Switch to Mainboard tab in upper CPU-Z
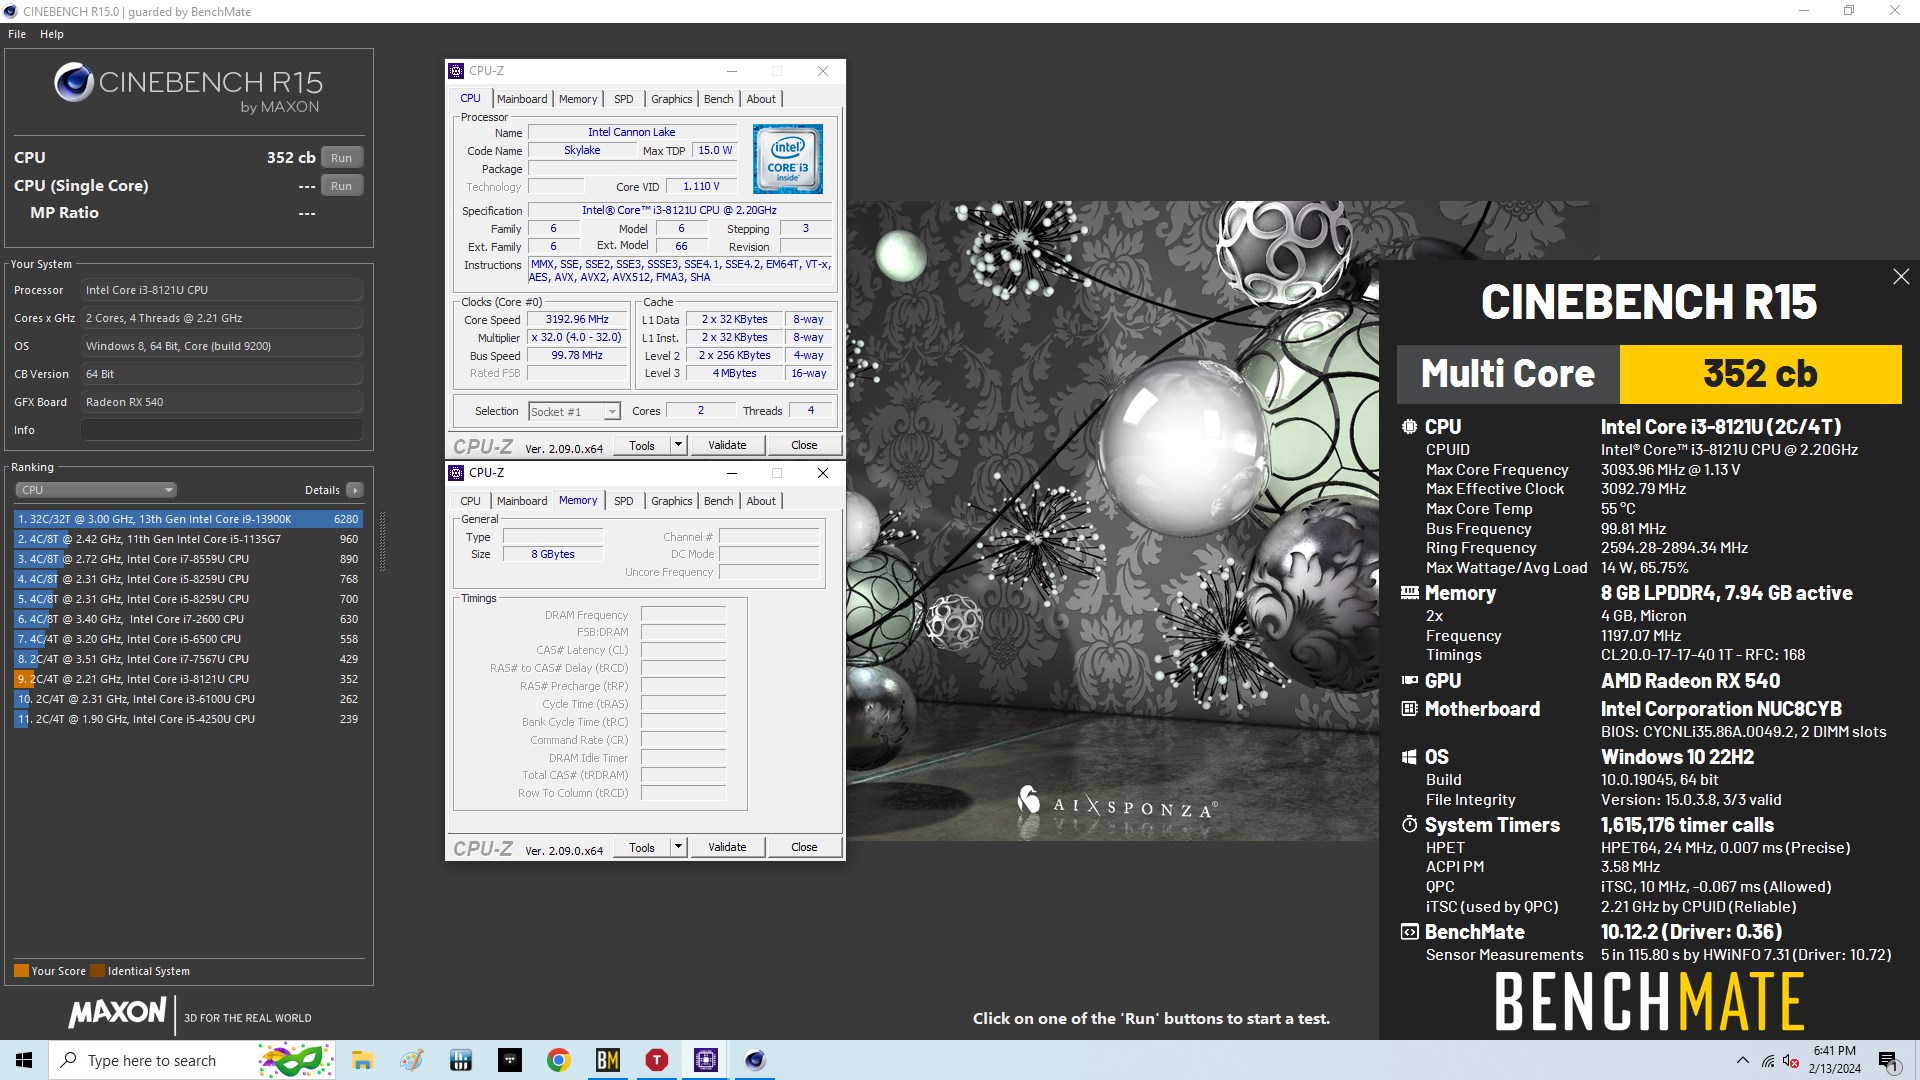Screen dimensions: 1920x1080 [x=522, y=99]
